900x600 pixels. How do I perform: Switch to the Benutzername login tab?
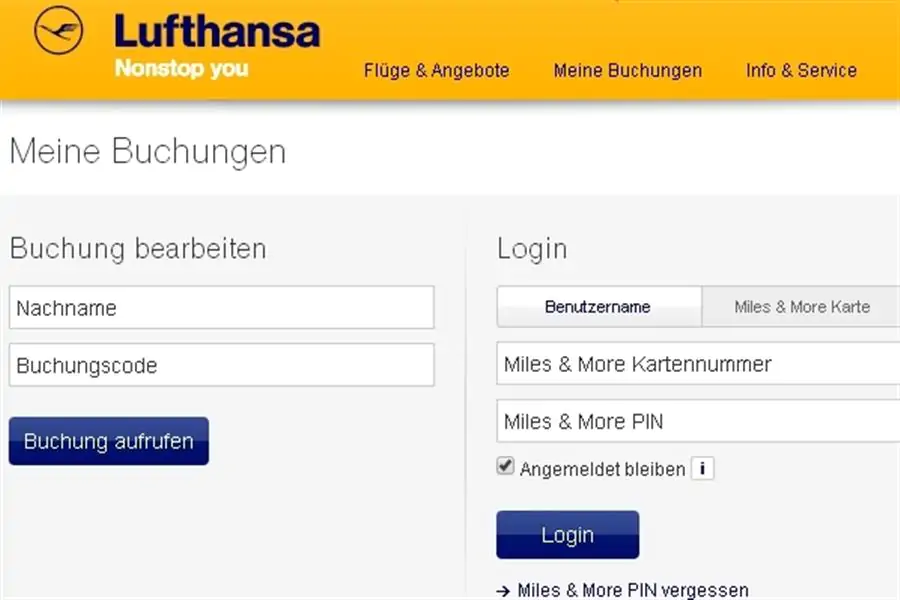pos(598,307)
